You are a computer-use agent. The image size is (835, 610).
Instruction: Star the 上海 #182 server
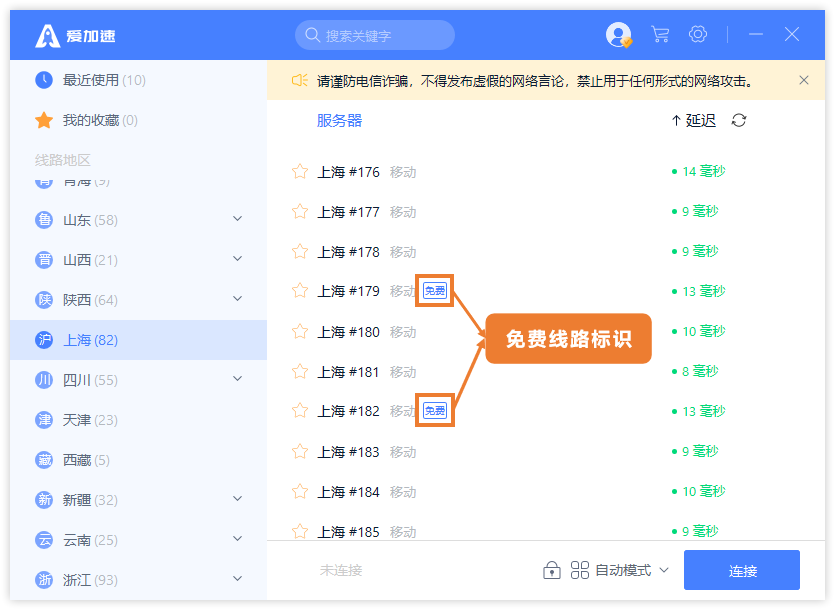300,411
